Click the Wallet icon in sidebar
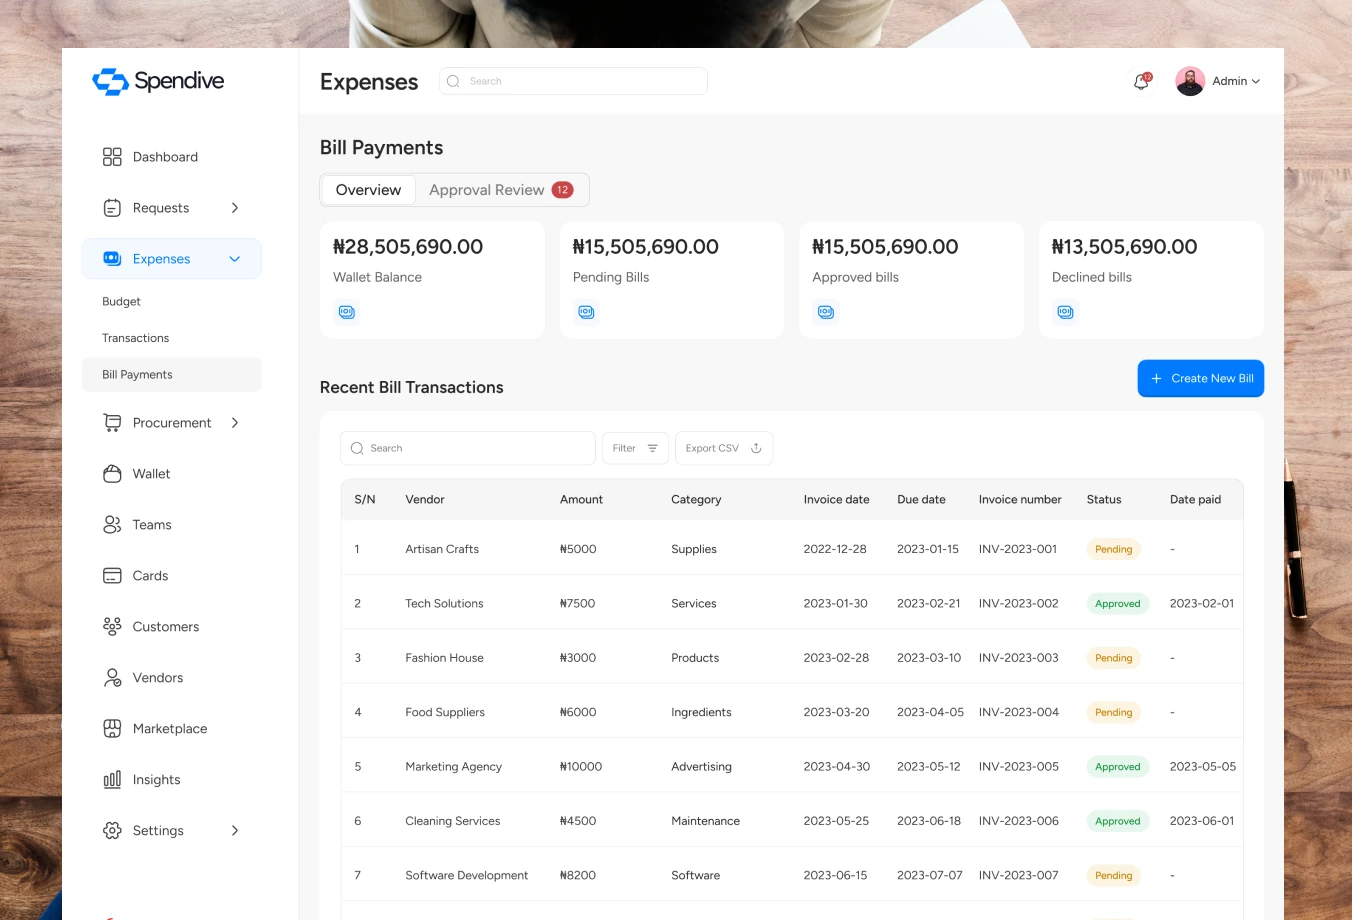Image resolution: width=1352 pixels, height=920 pixels. [x=112, y=474]
